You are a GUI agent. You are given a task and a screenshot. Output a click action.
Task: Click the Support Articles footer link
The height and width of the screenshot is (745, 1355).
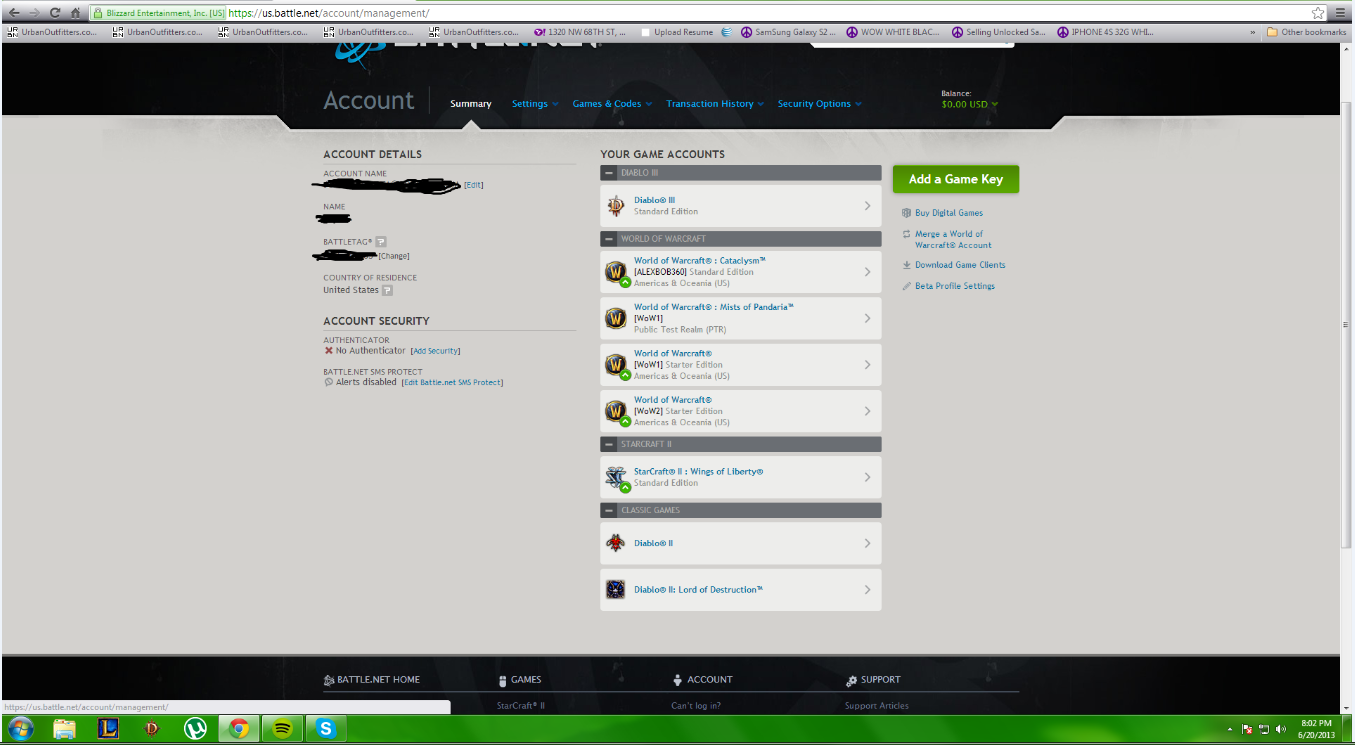[877, 706]
